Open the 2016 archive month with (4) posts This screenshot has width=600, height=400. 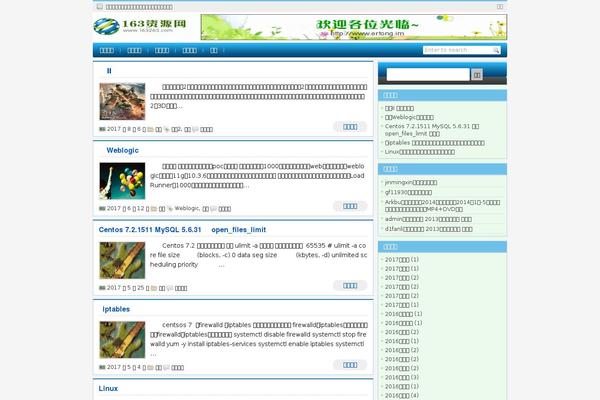coord(401,395)
